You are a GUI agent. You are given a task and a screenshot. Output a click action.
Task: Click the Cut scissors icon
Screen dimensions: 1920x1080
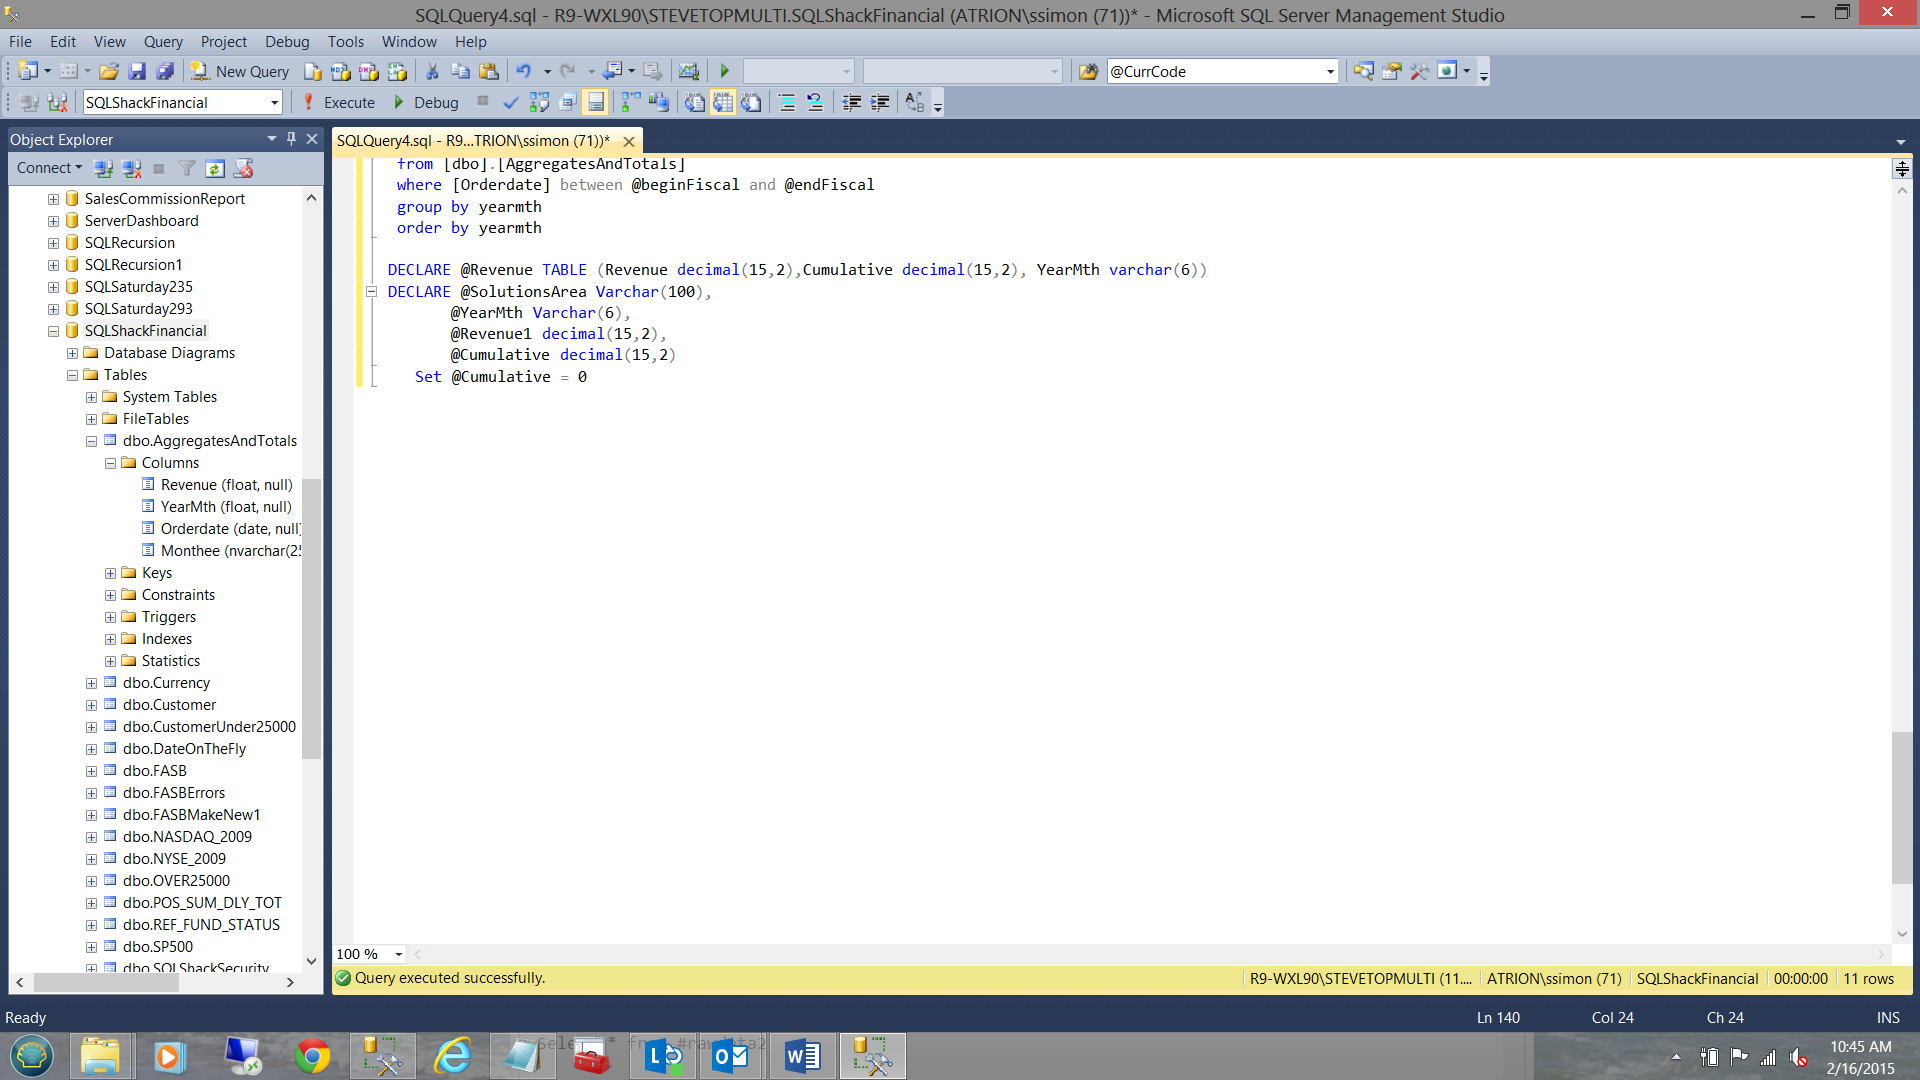pos(432,71)
